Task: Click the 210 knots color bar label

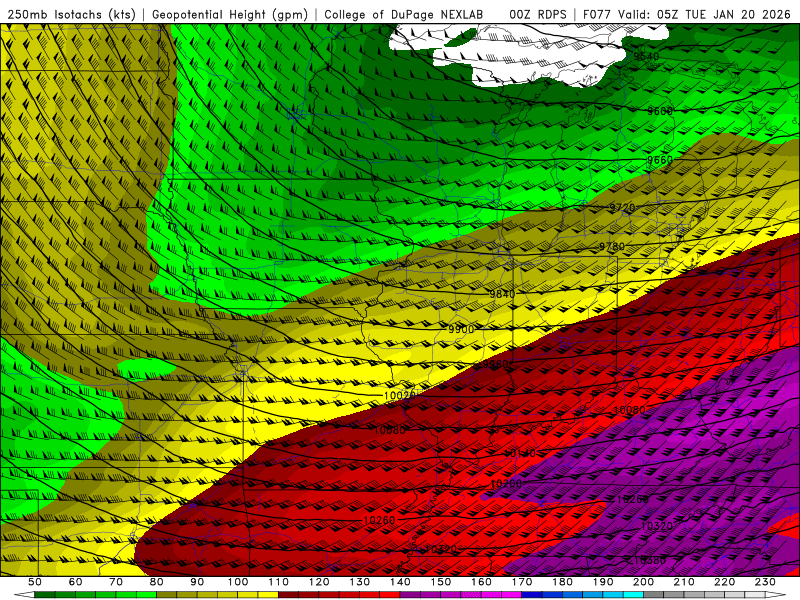Action: click(684, 582)
